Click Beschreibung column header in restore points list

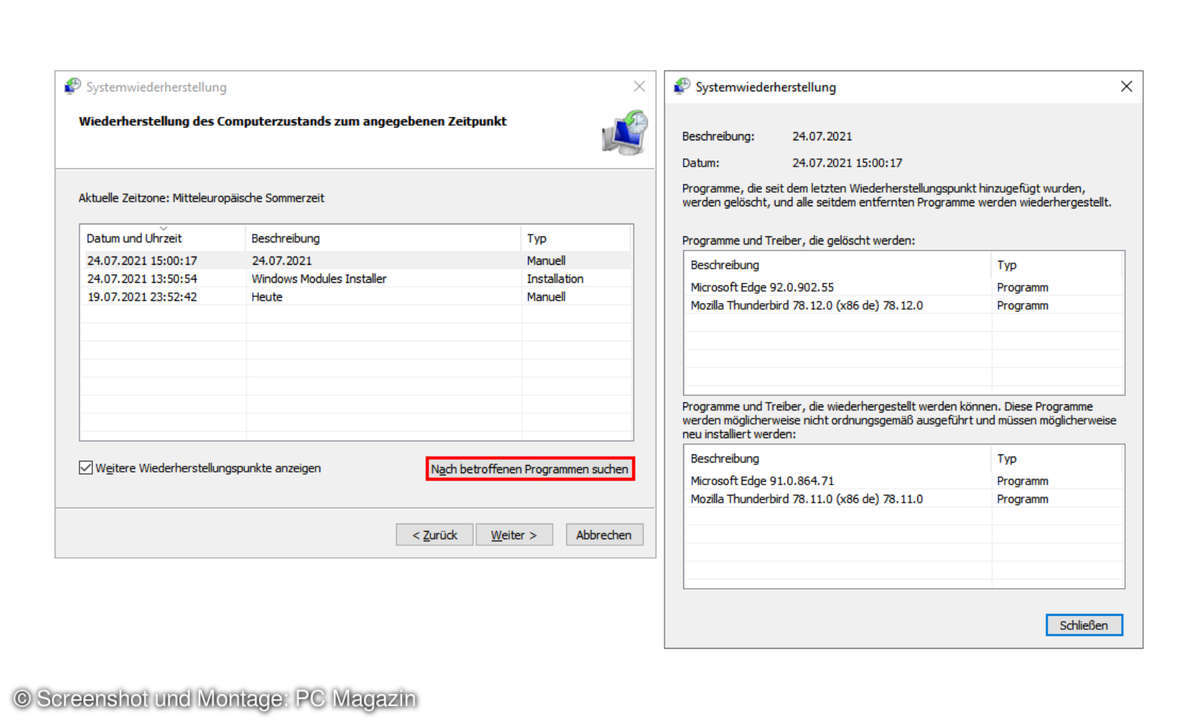coord(384,238)
